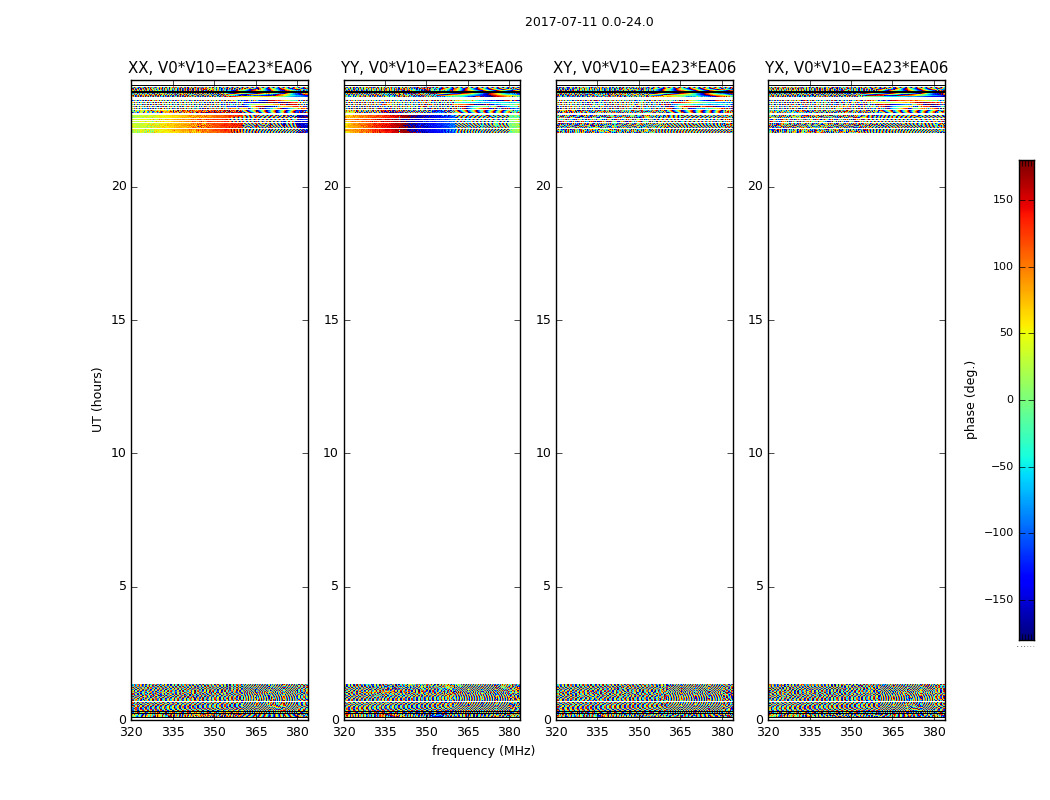Click the 10 hour tick beside the XY panel

tap(543, 453)
